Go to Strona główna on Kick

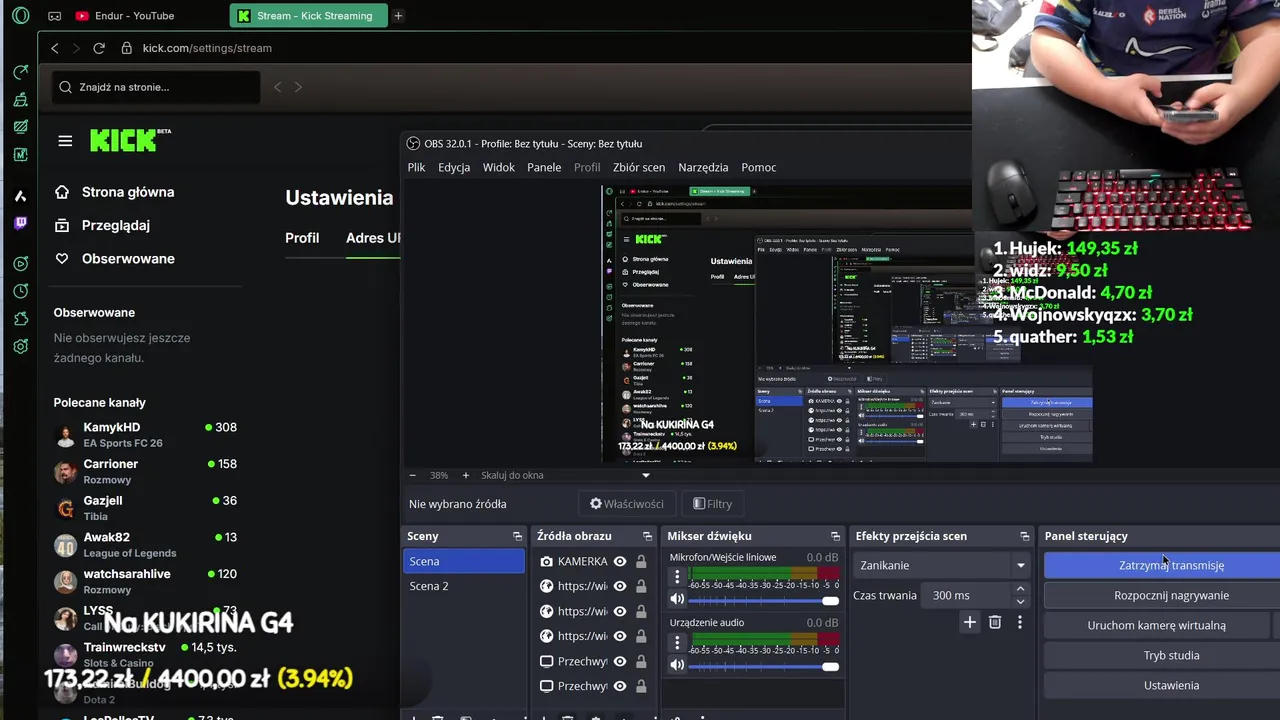[114, 192]
